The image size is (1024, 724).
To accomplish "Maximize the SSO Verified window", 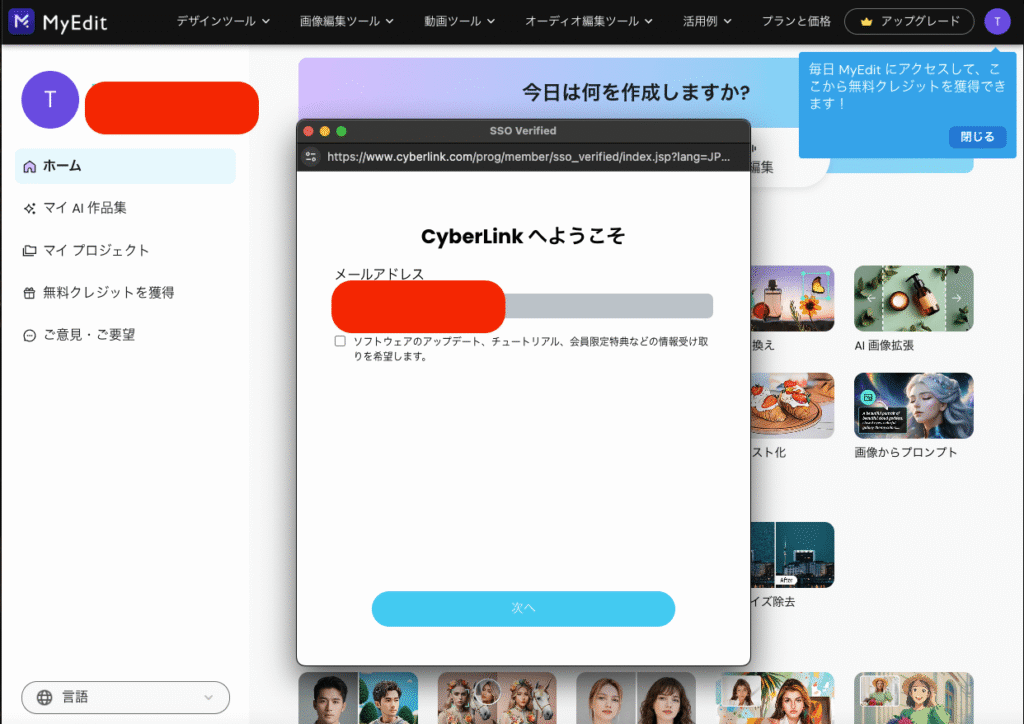I will coord(341,131).
